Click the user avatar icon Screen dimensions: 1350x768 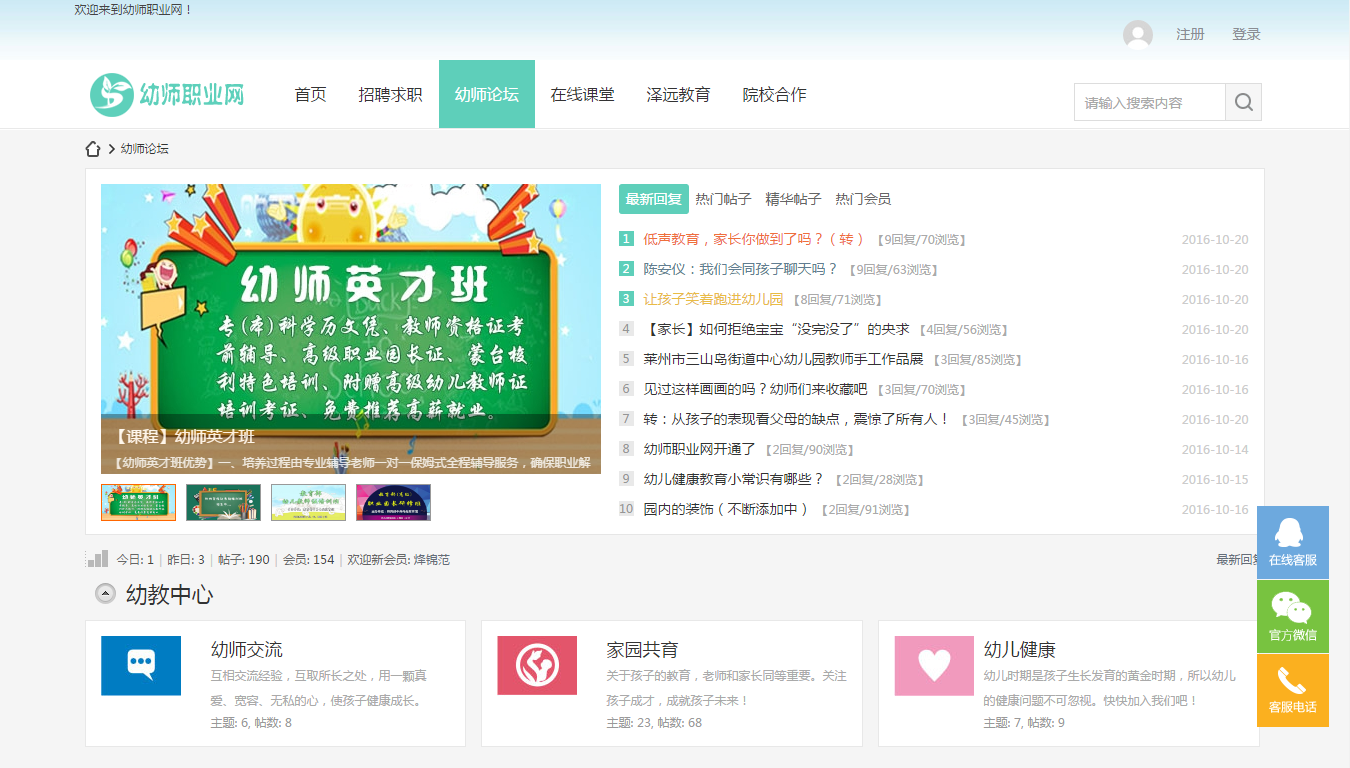tap(1137, 35)
